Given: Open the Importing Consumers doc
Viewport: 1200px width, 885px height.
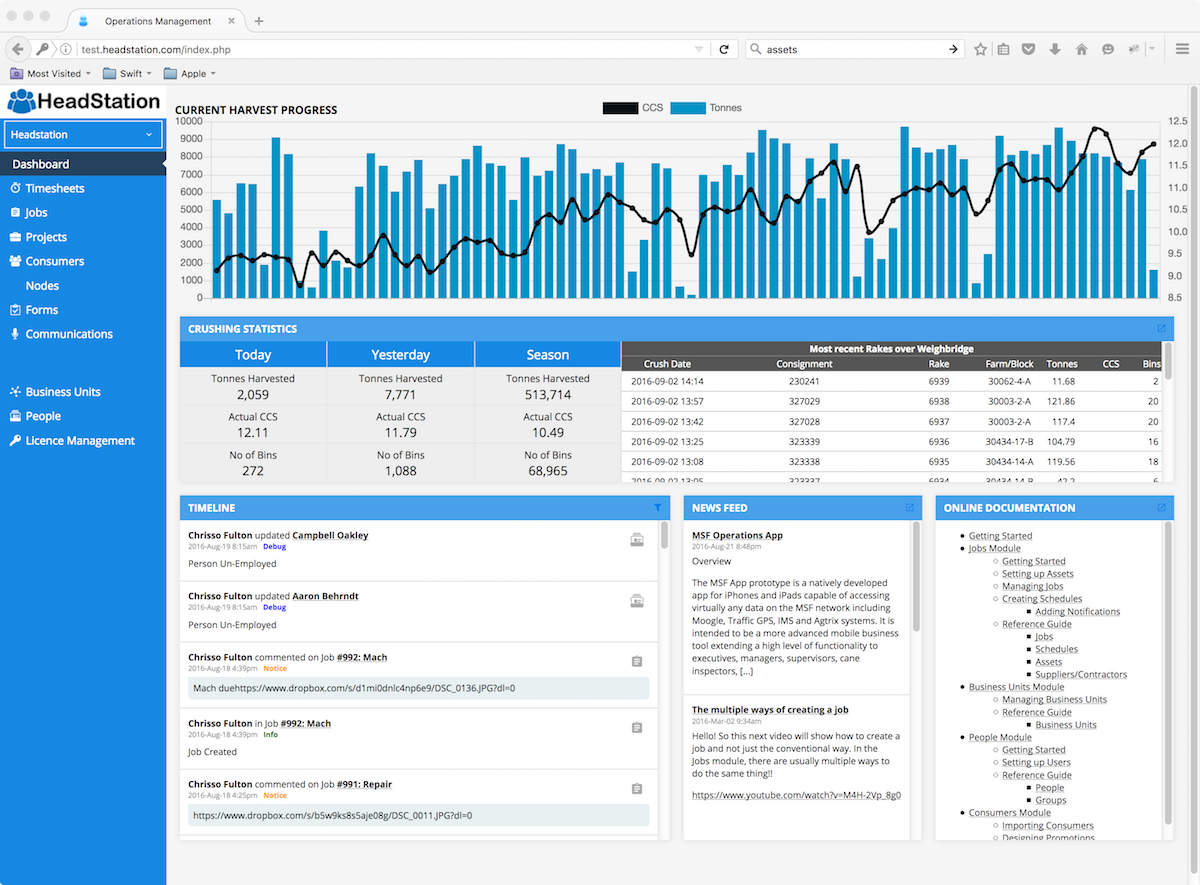Looking at the screenshot, I should (x=1048, y=825).
